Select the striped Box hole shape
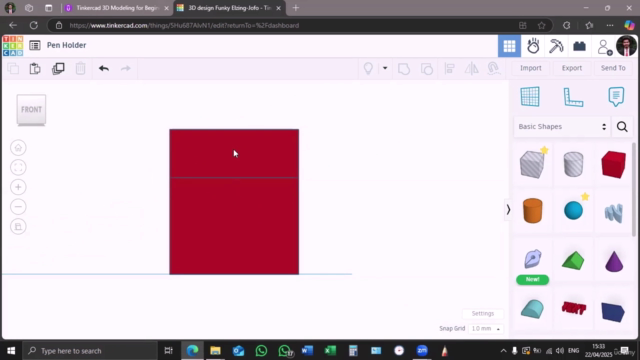This screenshot has width=640, height=360. tap(532, 164)
